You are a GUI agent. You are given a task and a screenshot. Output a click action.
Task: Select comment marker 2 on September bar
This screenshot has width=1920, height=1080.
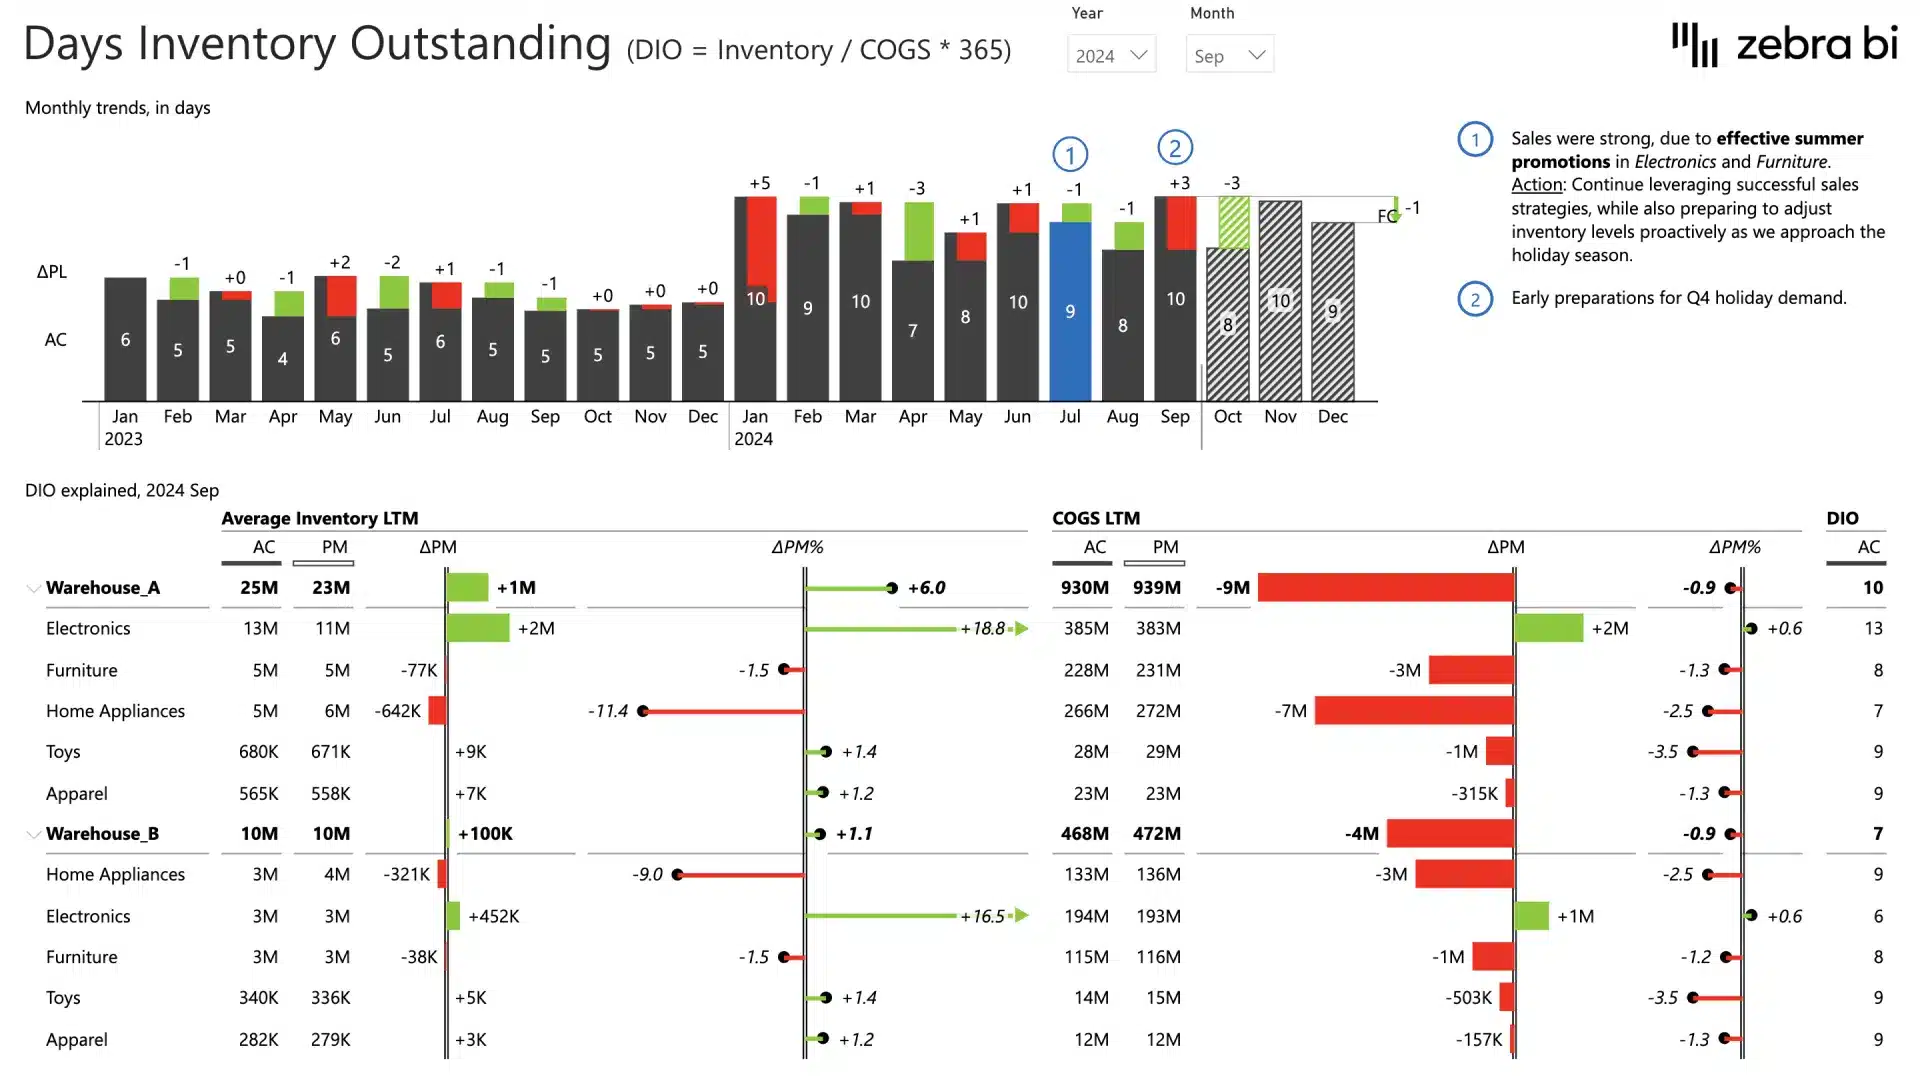tap(1175, 146)
